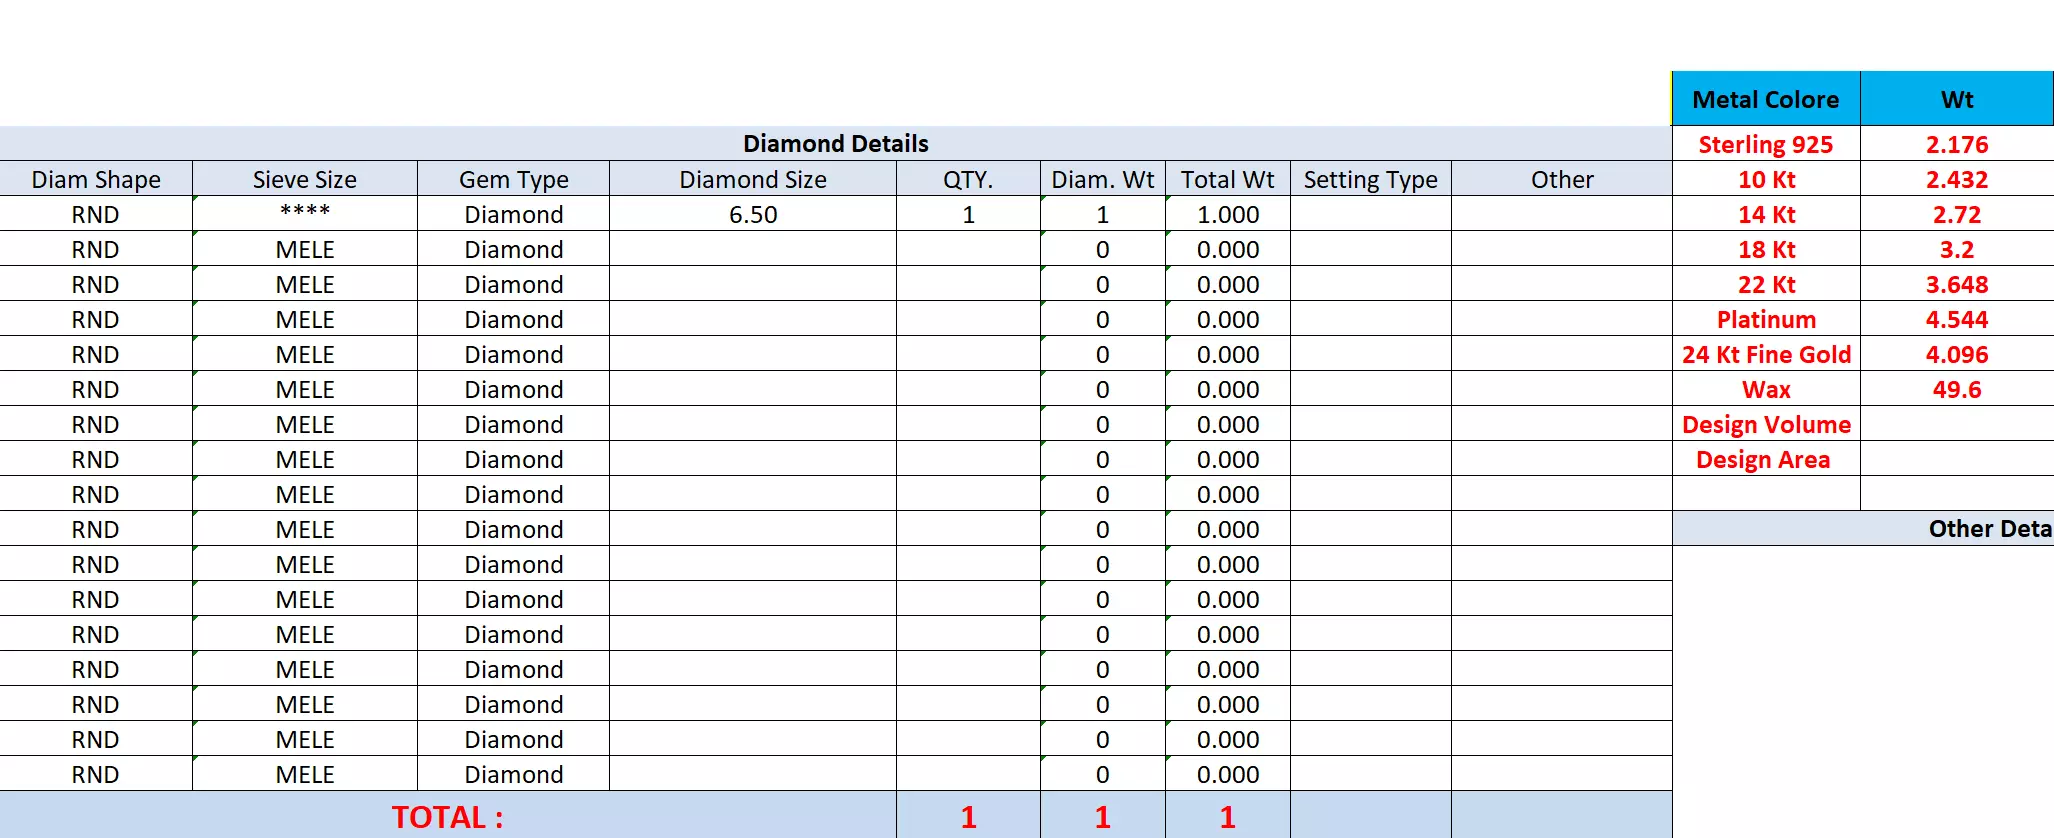Select the 14 Kt cell

(x=1766, y=214)
